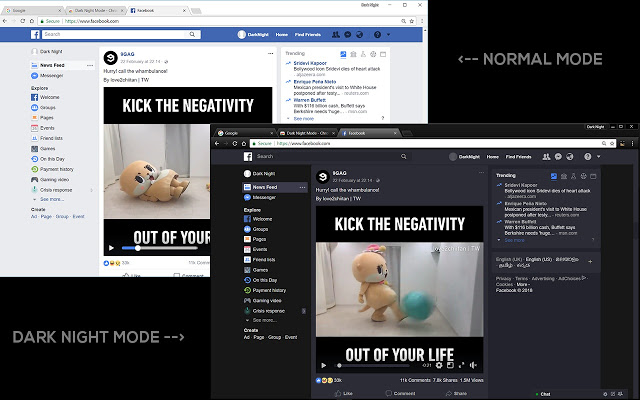Expand trending See more in dark window
Screen dimensions: 640x400
[x=514, y=240]
